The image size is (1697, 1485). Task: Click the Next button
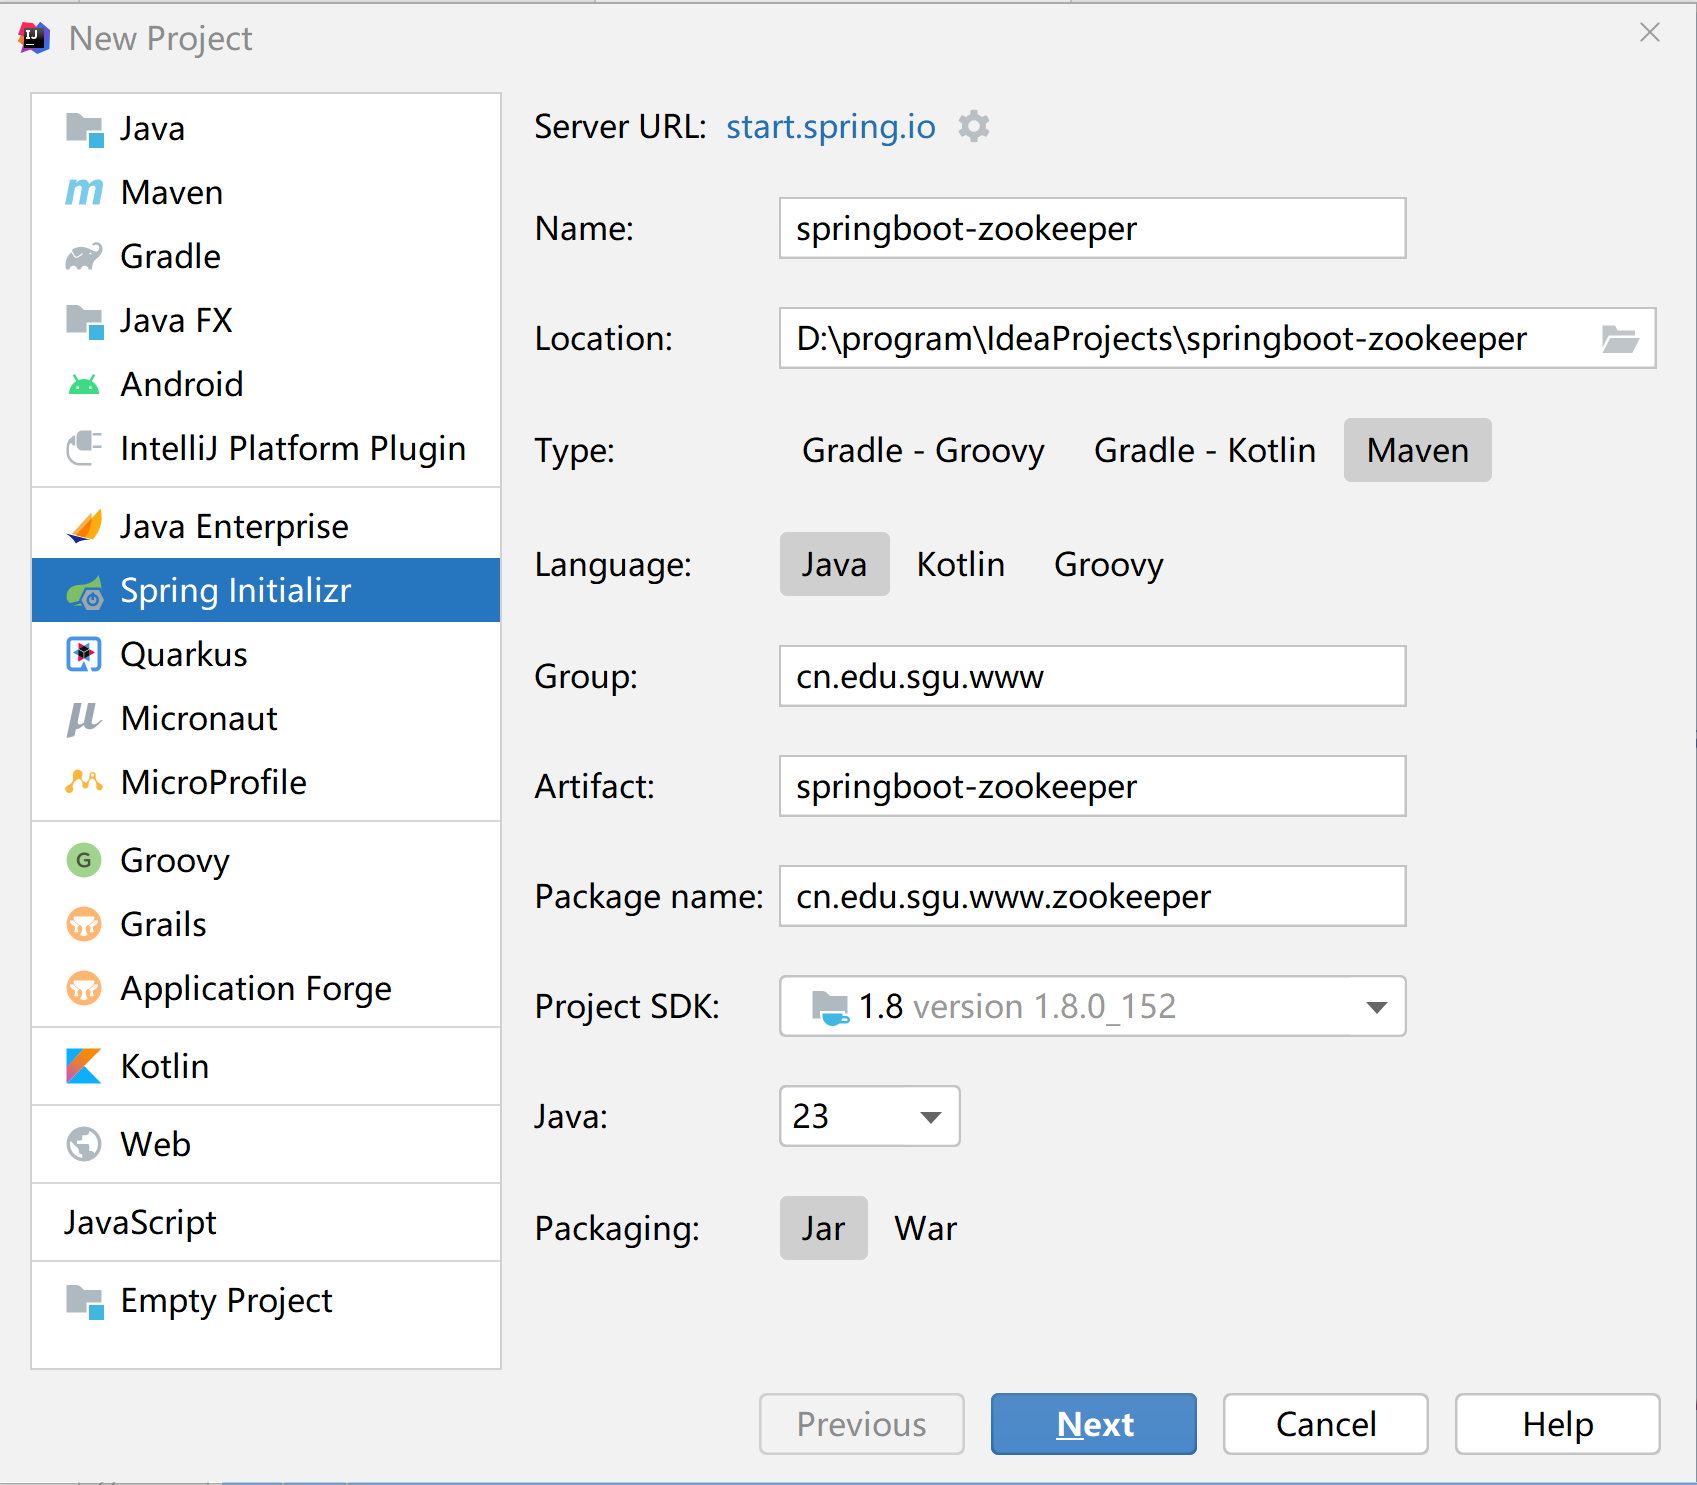[x=1094, y=1424]
